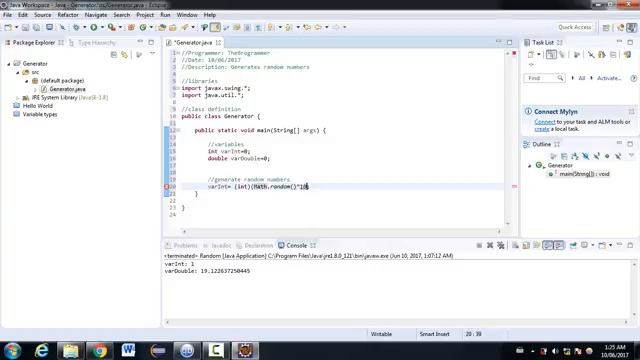Toggle Scroll Lock in Console toolbar
This screenshot has height=360, width=640.
[x=526, y=245]
